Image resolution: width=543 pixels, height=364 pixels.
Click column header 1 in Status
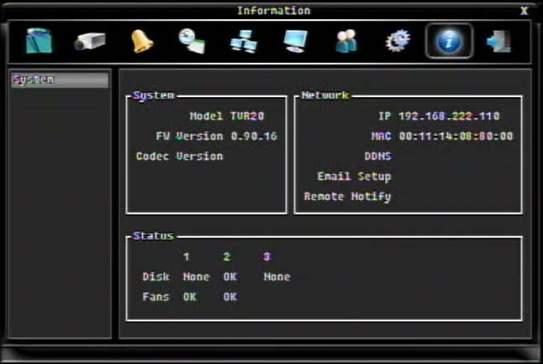pos(186,257)
